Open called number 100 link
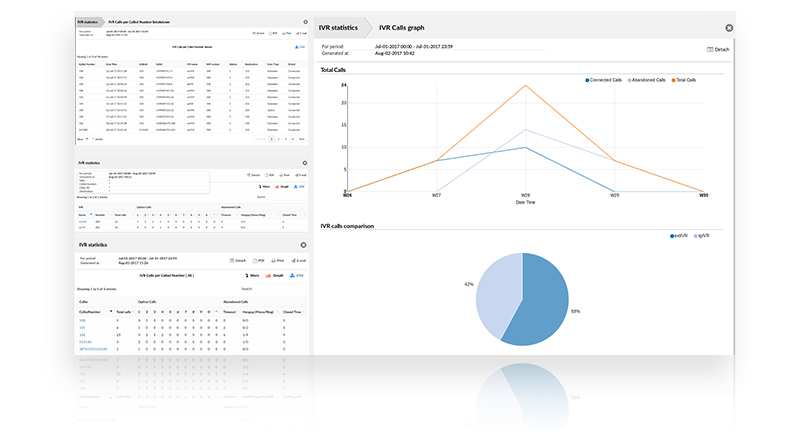800x435 pixels. (x=83, y=320)
